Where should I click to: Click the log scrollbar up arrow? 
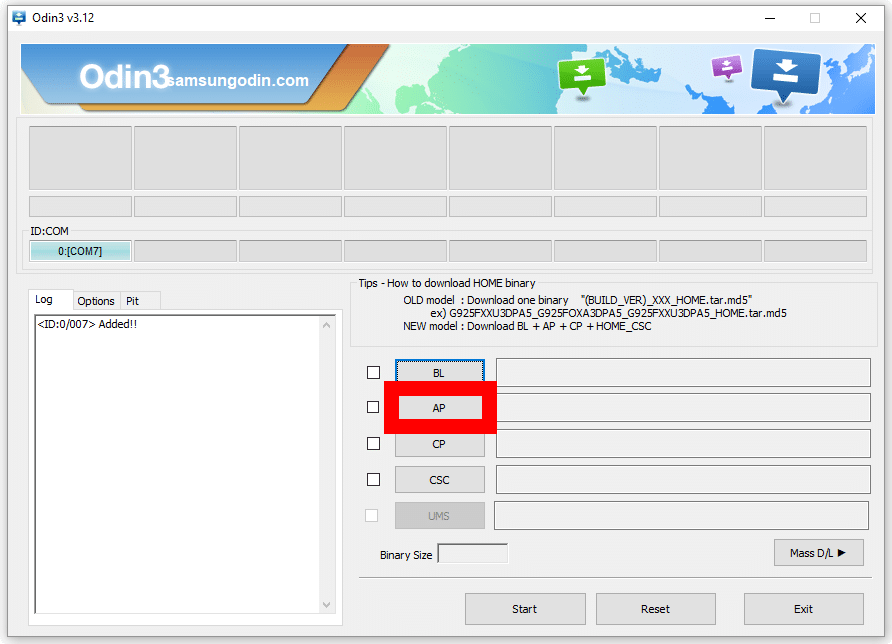pyautogui.click(x=327, y=325)
